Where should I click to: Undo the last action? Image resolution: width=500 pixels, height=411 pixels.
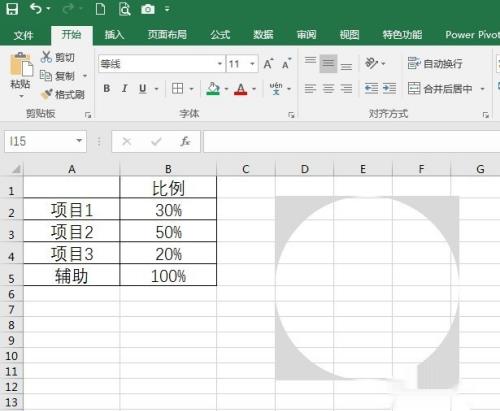click(x=36, y=8)
